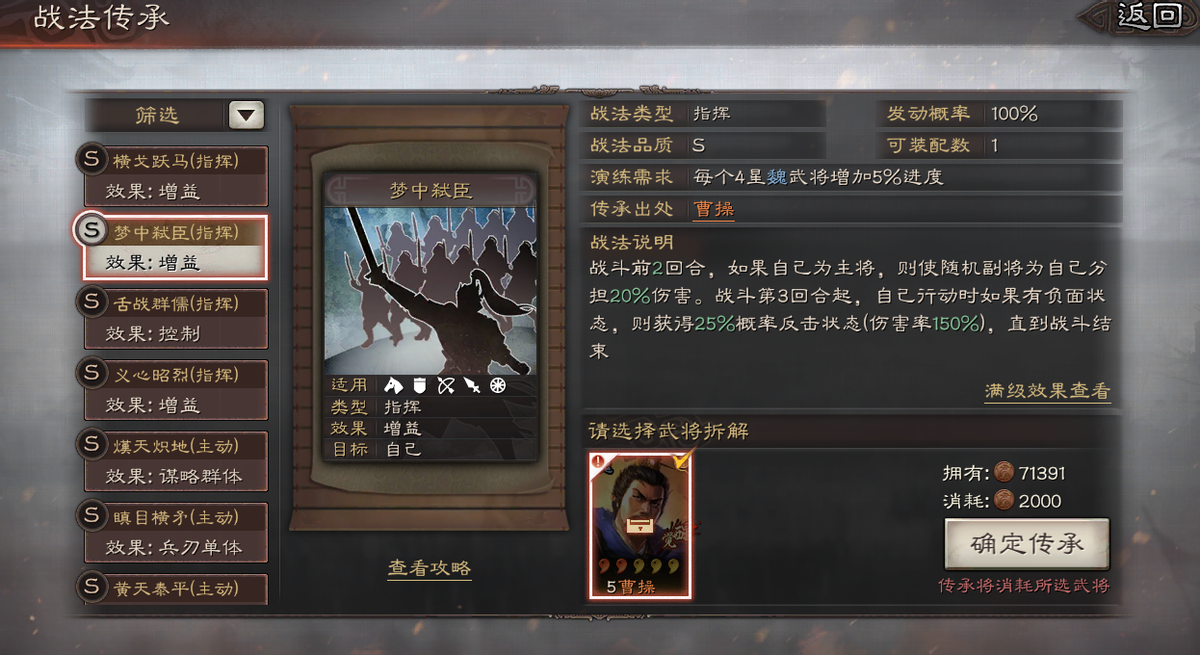This screenshot has height=655, width=1200.
Task: Click the S grade badge on 横戈跃马
Action: [x=93, y=160]
